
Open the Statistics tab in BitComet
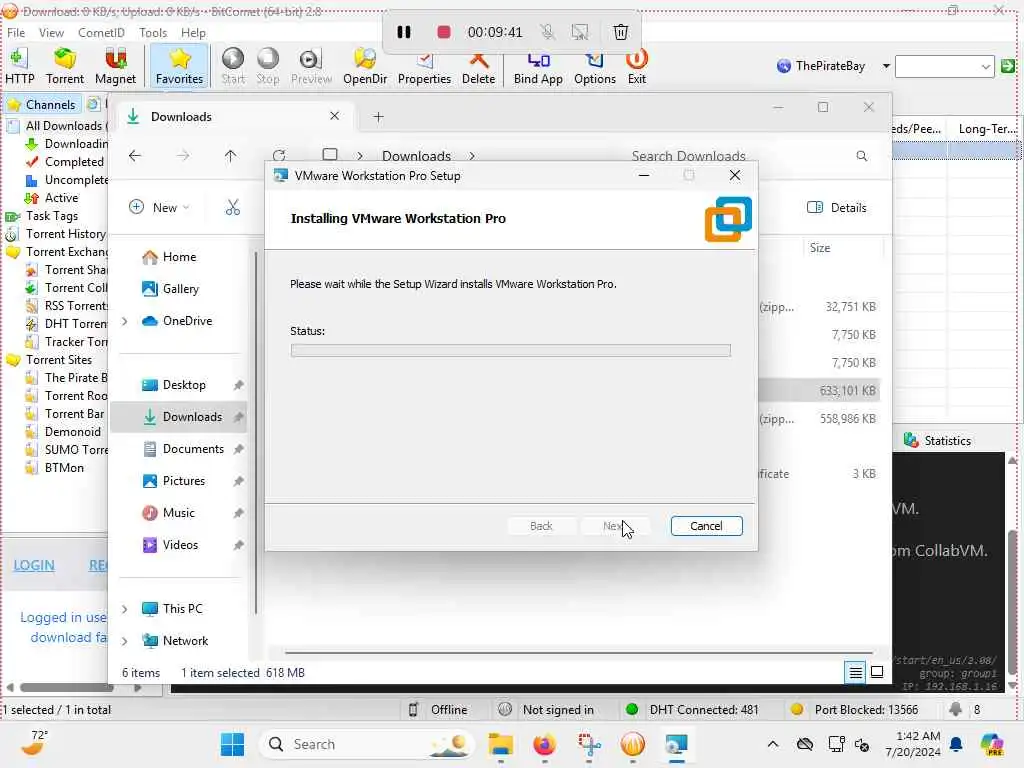click(x=938, y=441)
